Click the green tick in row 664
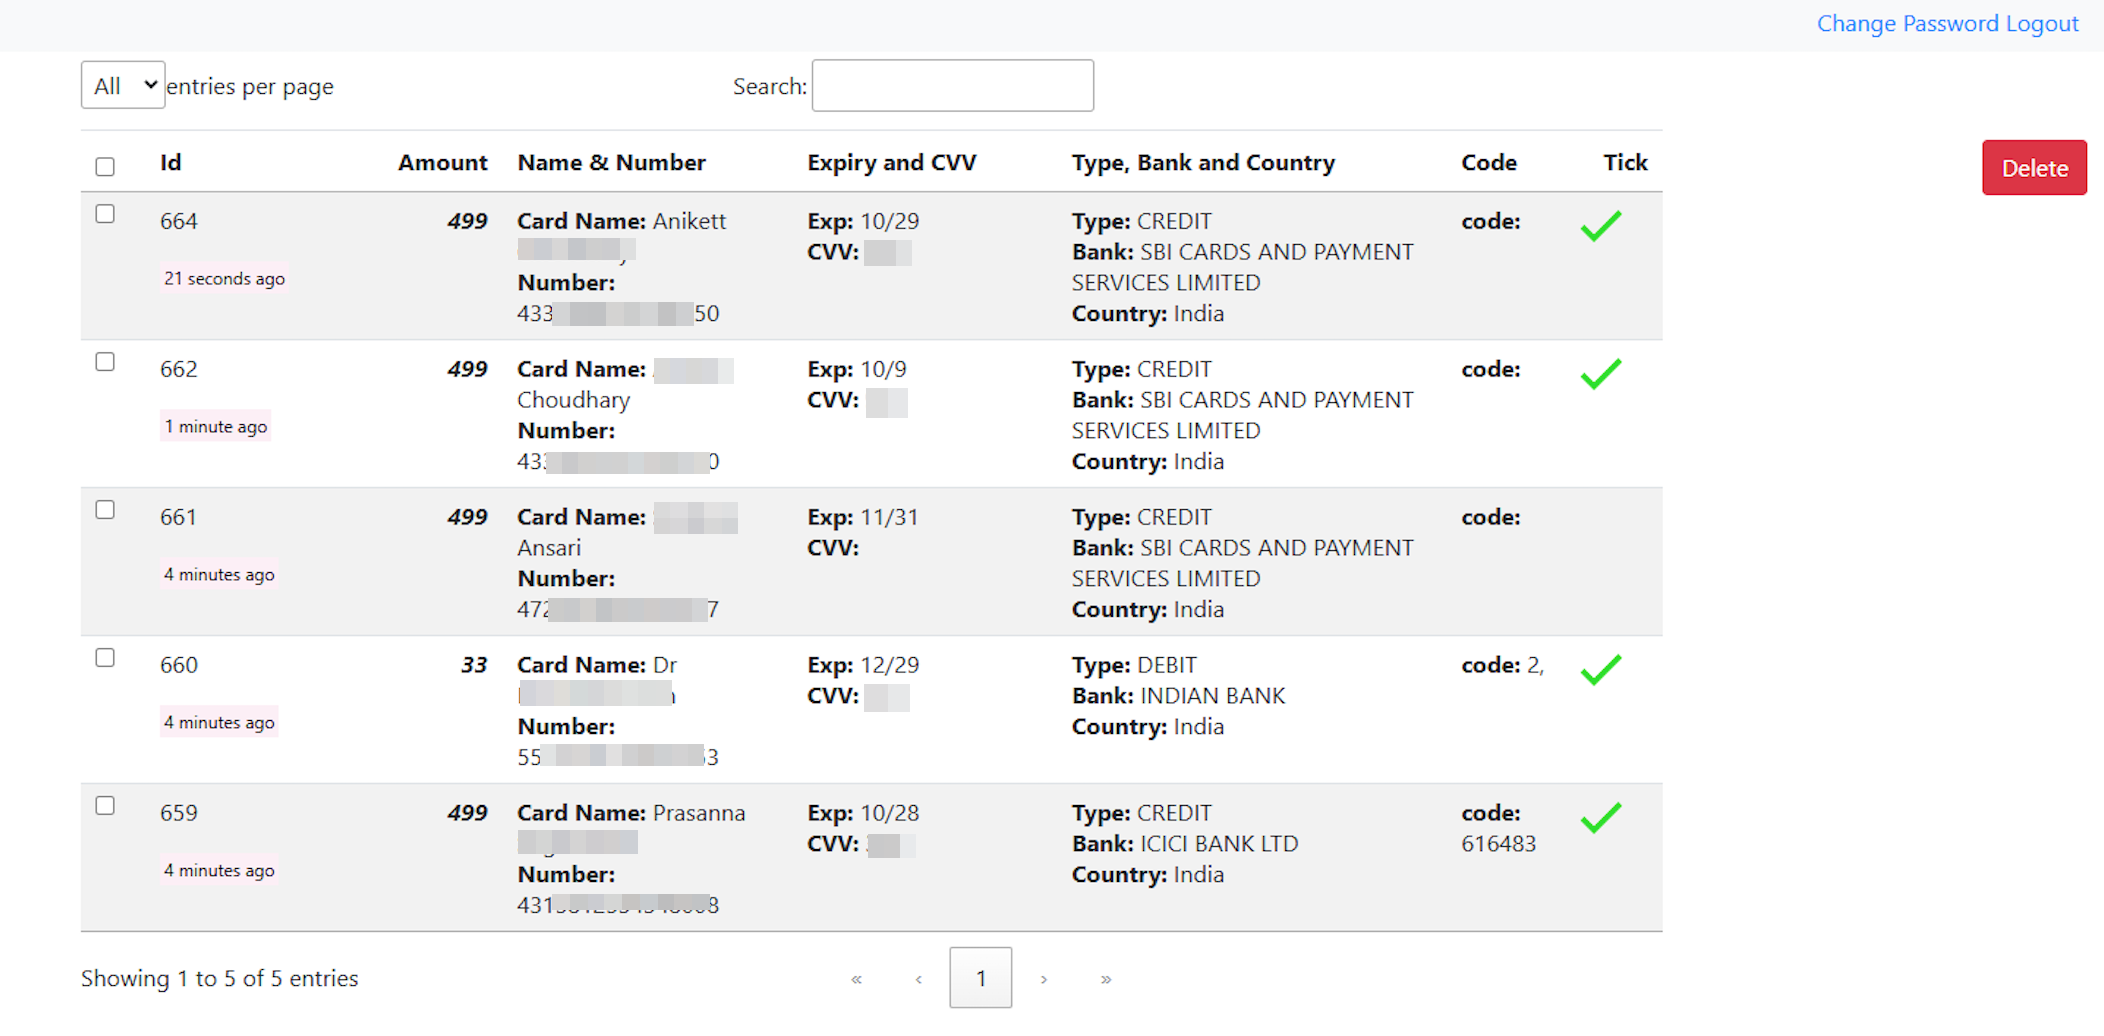The image size is (2104, 1036). pos(1600,226)
